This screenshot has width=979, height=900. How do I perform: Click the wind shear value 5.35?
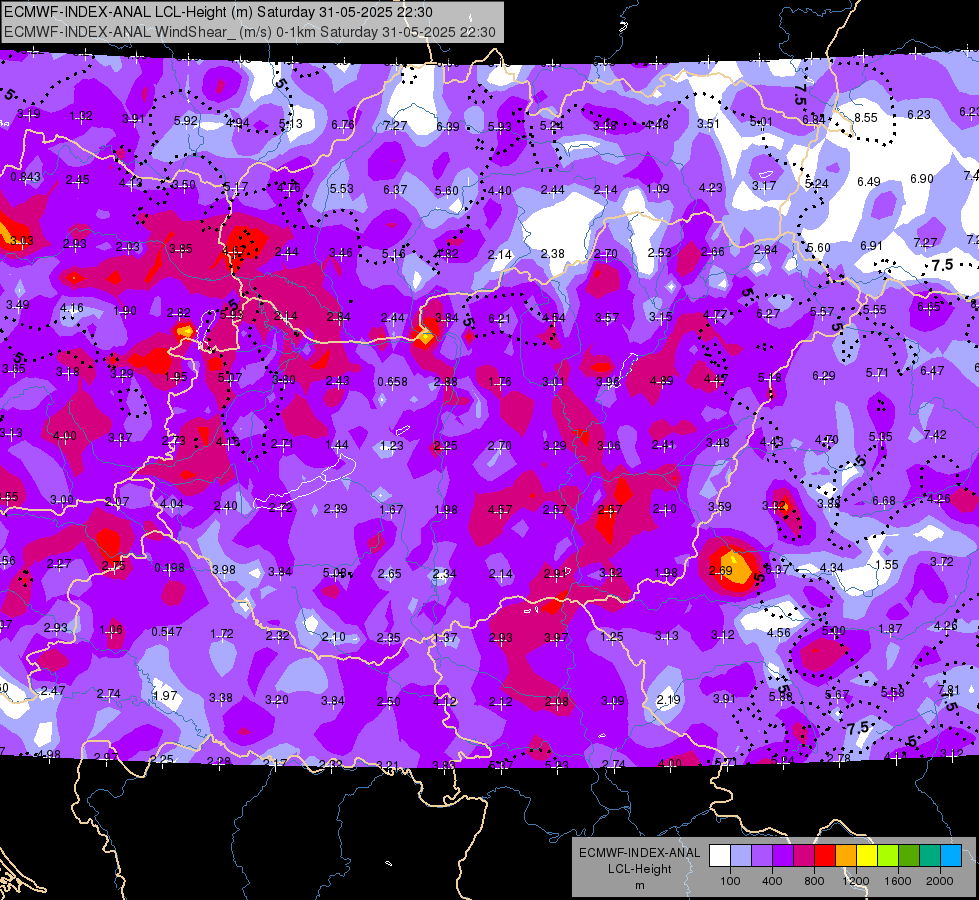click(x=880, y=437)
